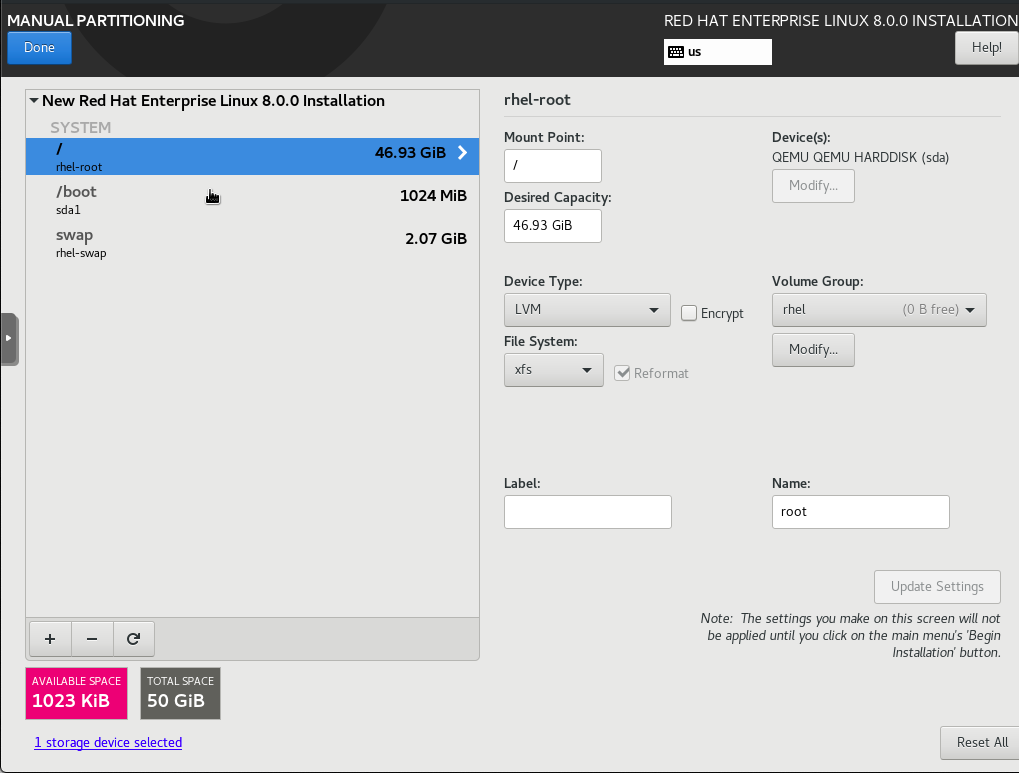1019x773 pixels.
Task: Click the add mount point plus icon
Action: [x=50, y=639]
